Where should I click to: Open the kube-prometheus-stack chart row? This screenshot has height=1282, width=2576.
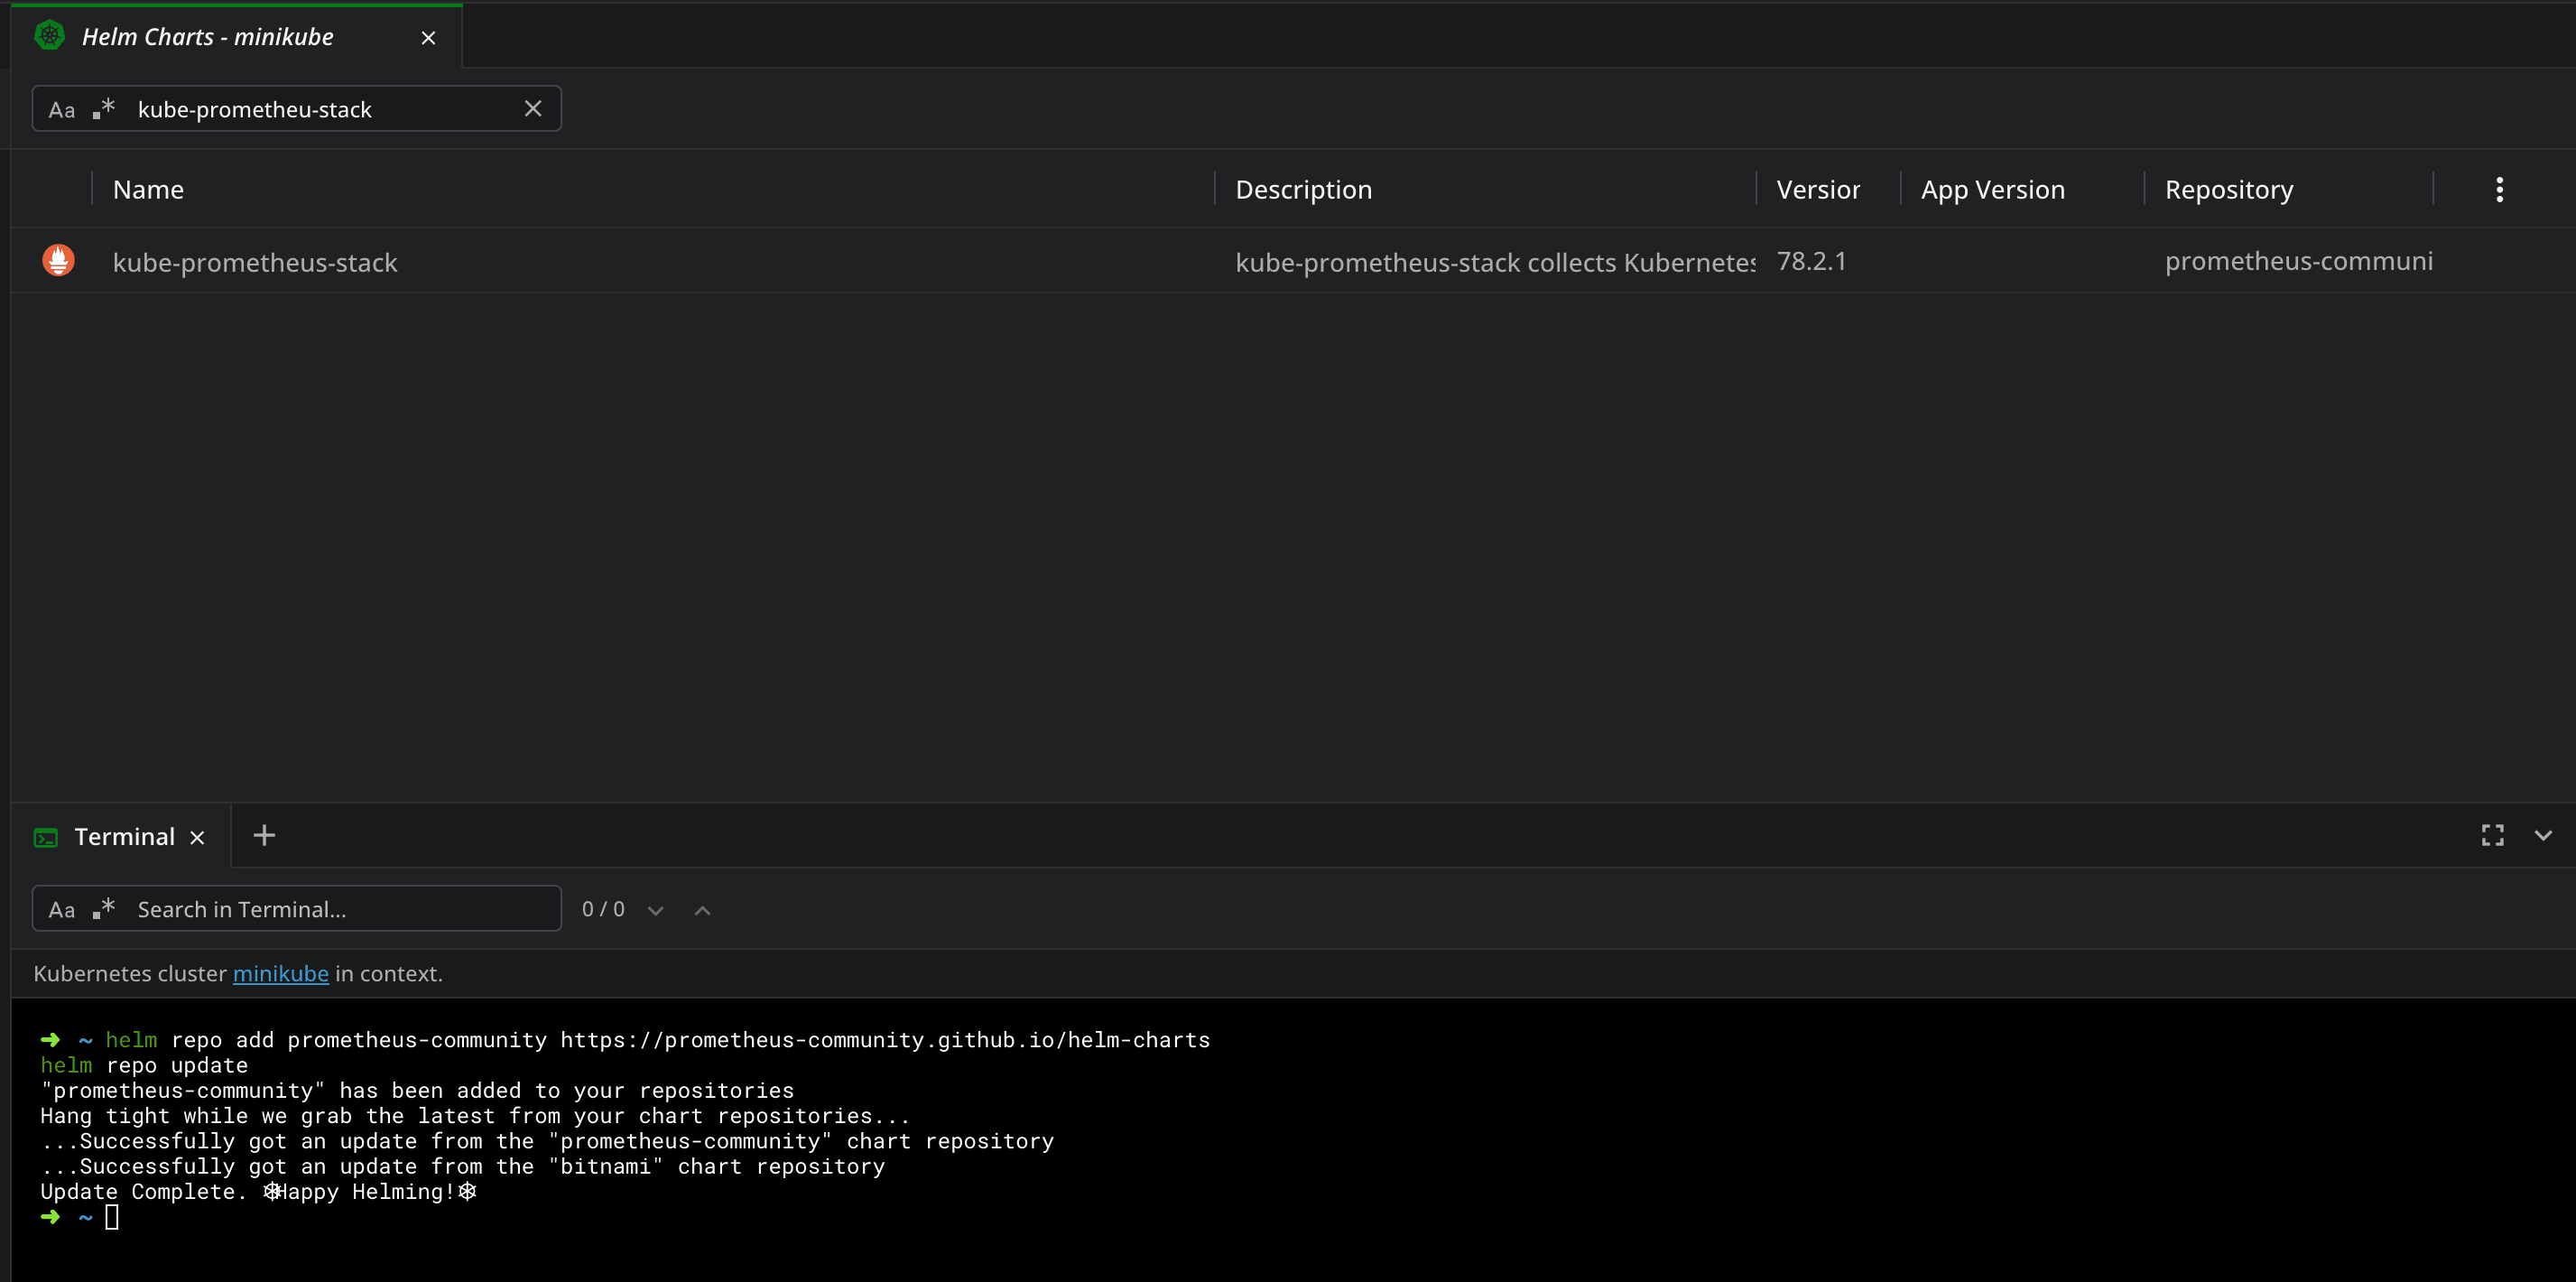(x=255, y=262)
